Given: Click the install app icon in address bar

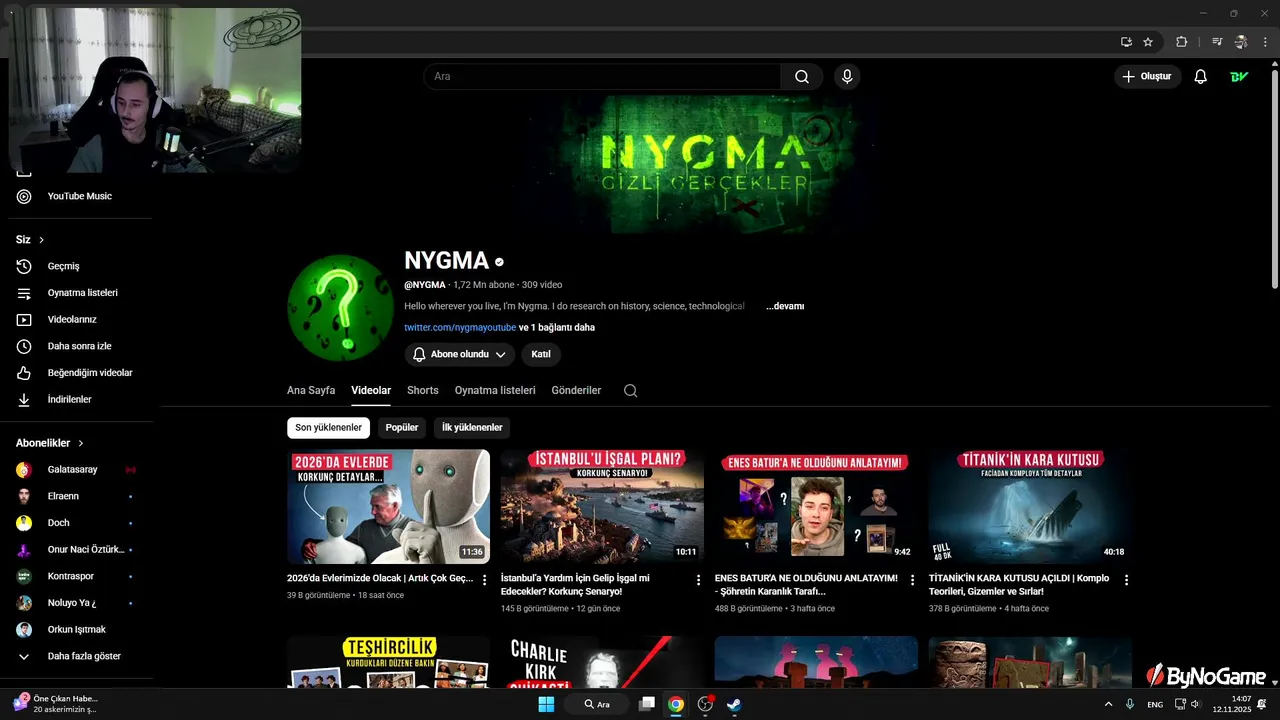Looking at the screenshot, I should point(1126,42).
